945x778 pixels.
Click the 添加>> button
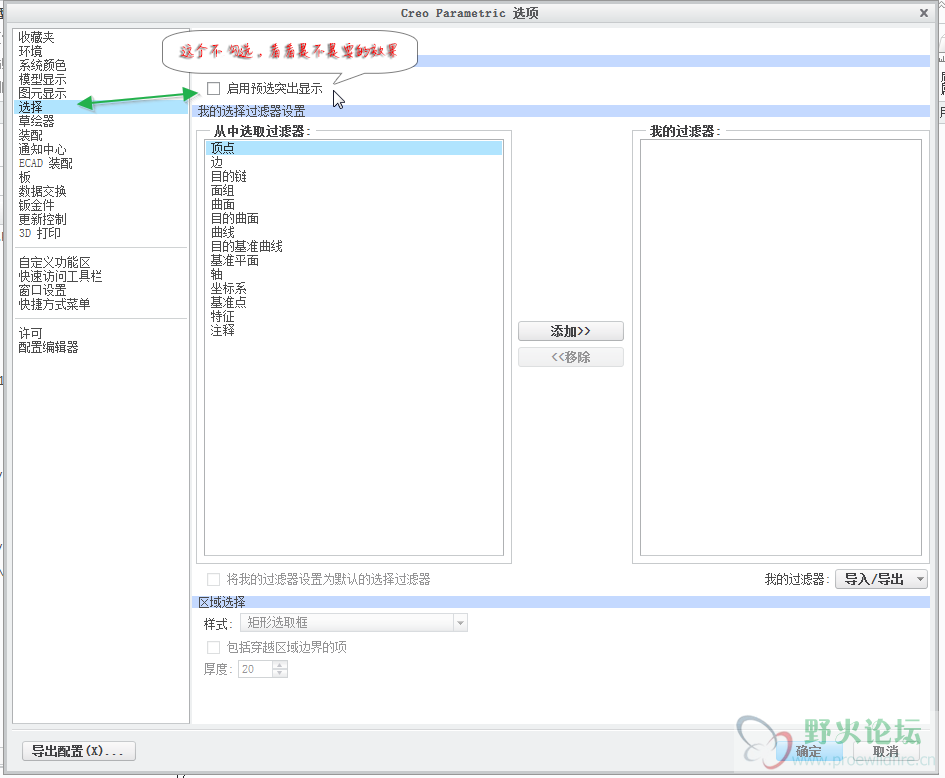point(571,331)
